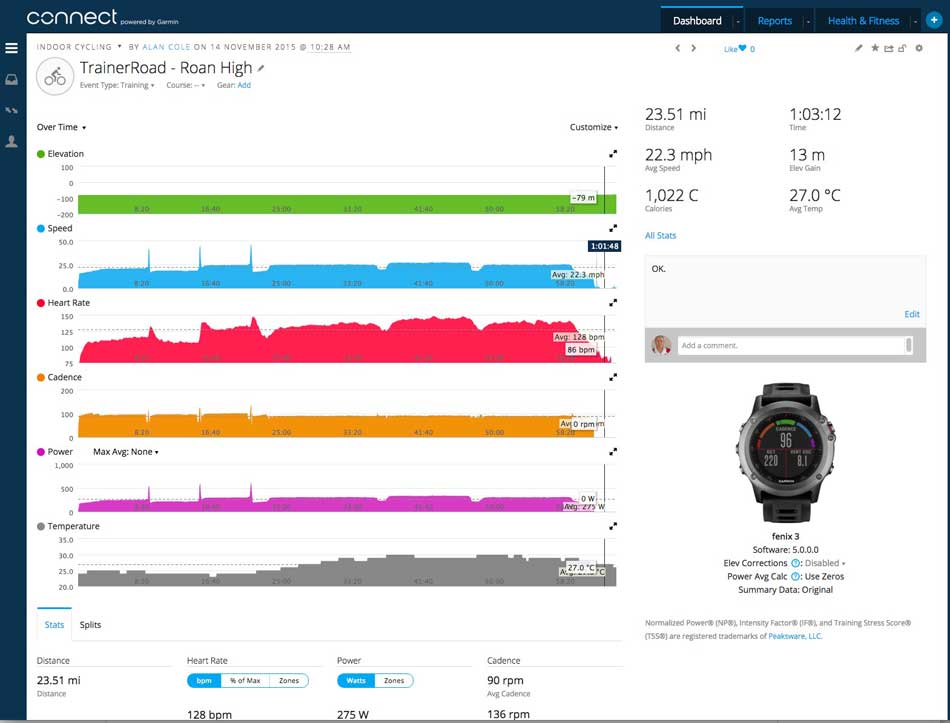
Task: Expand the Cadence chart to full size
Action: (x=613, y=377)
